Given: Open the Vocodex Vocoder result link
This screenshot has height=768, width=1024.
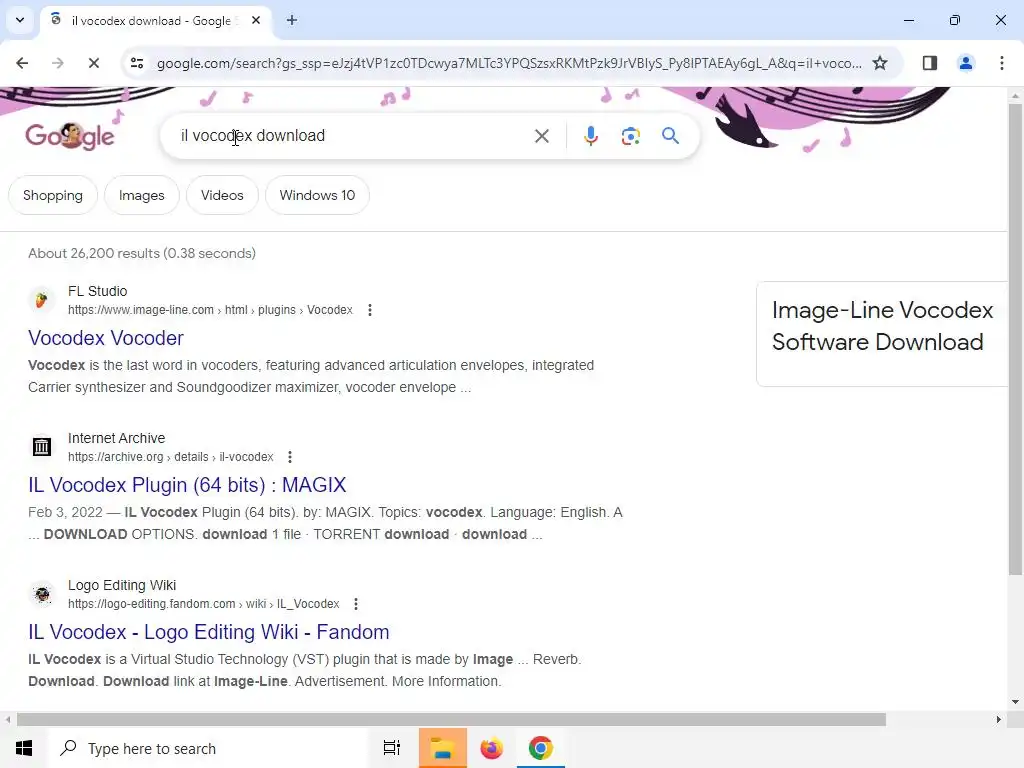Looking at the screenshot, I should pyautogui.click(x=106, y=338).
